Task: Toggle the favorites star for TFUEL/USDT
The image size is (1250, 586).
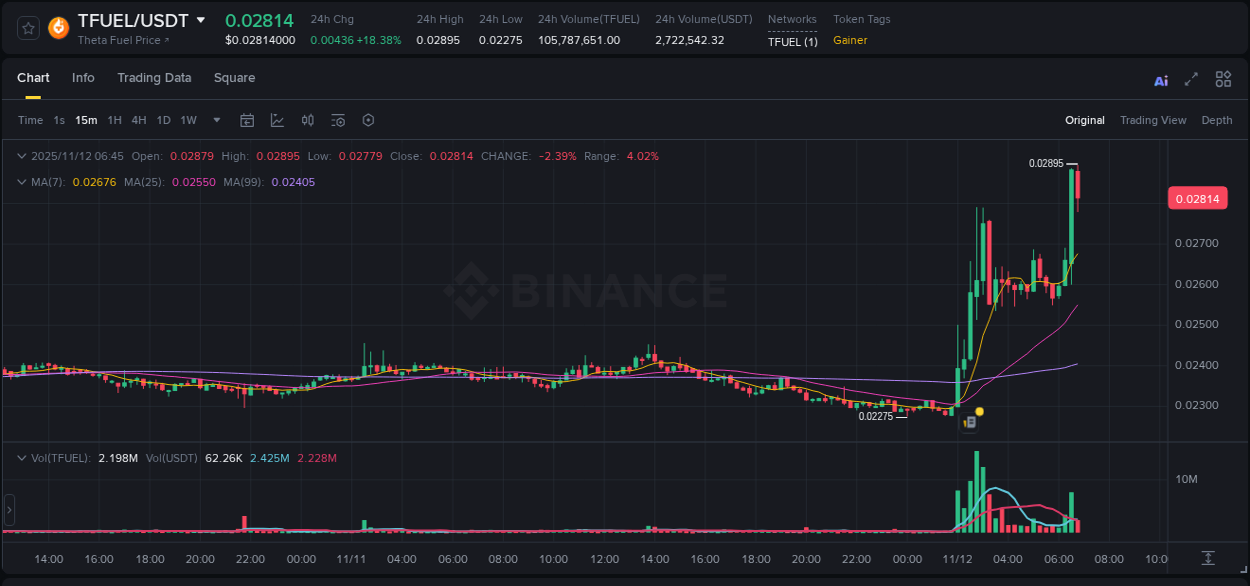Action: [27, 28]
